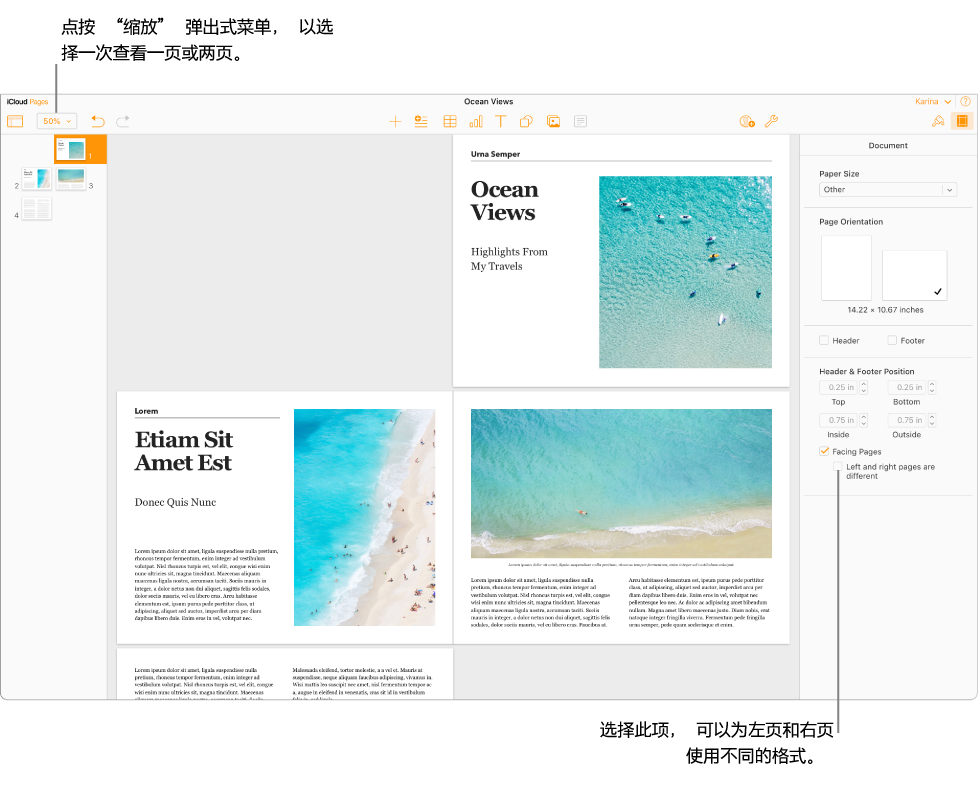This screenshot has height=800, width=978.
Task: Insert a media image from the toolbar
Action: tap(553, 122)
